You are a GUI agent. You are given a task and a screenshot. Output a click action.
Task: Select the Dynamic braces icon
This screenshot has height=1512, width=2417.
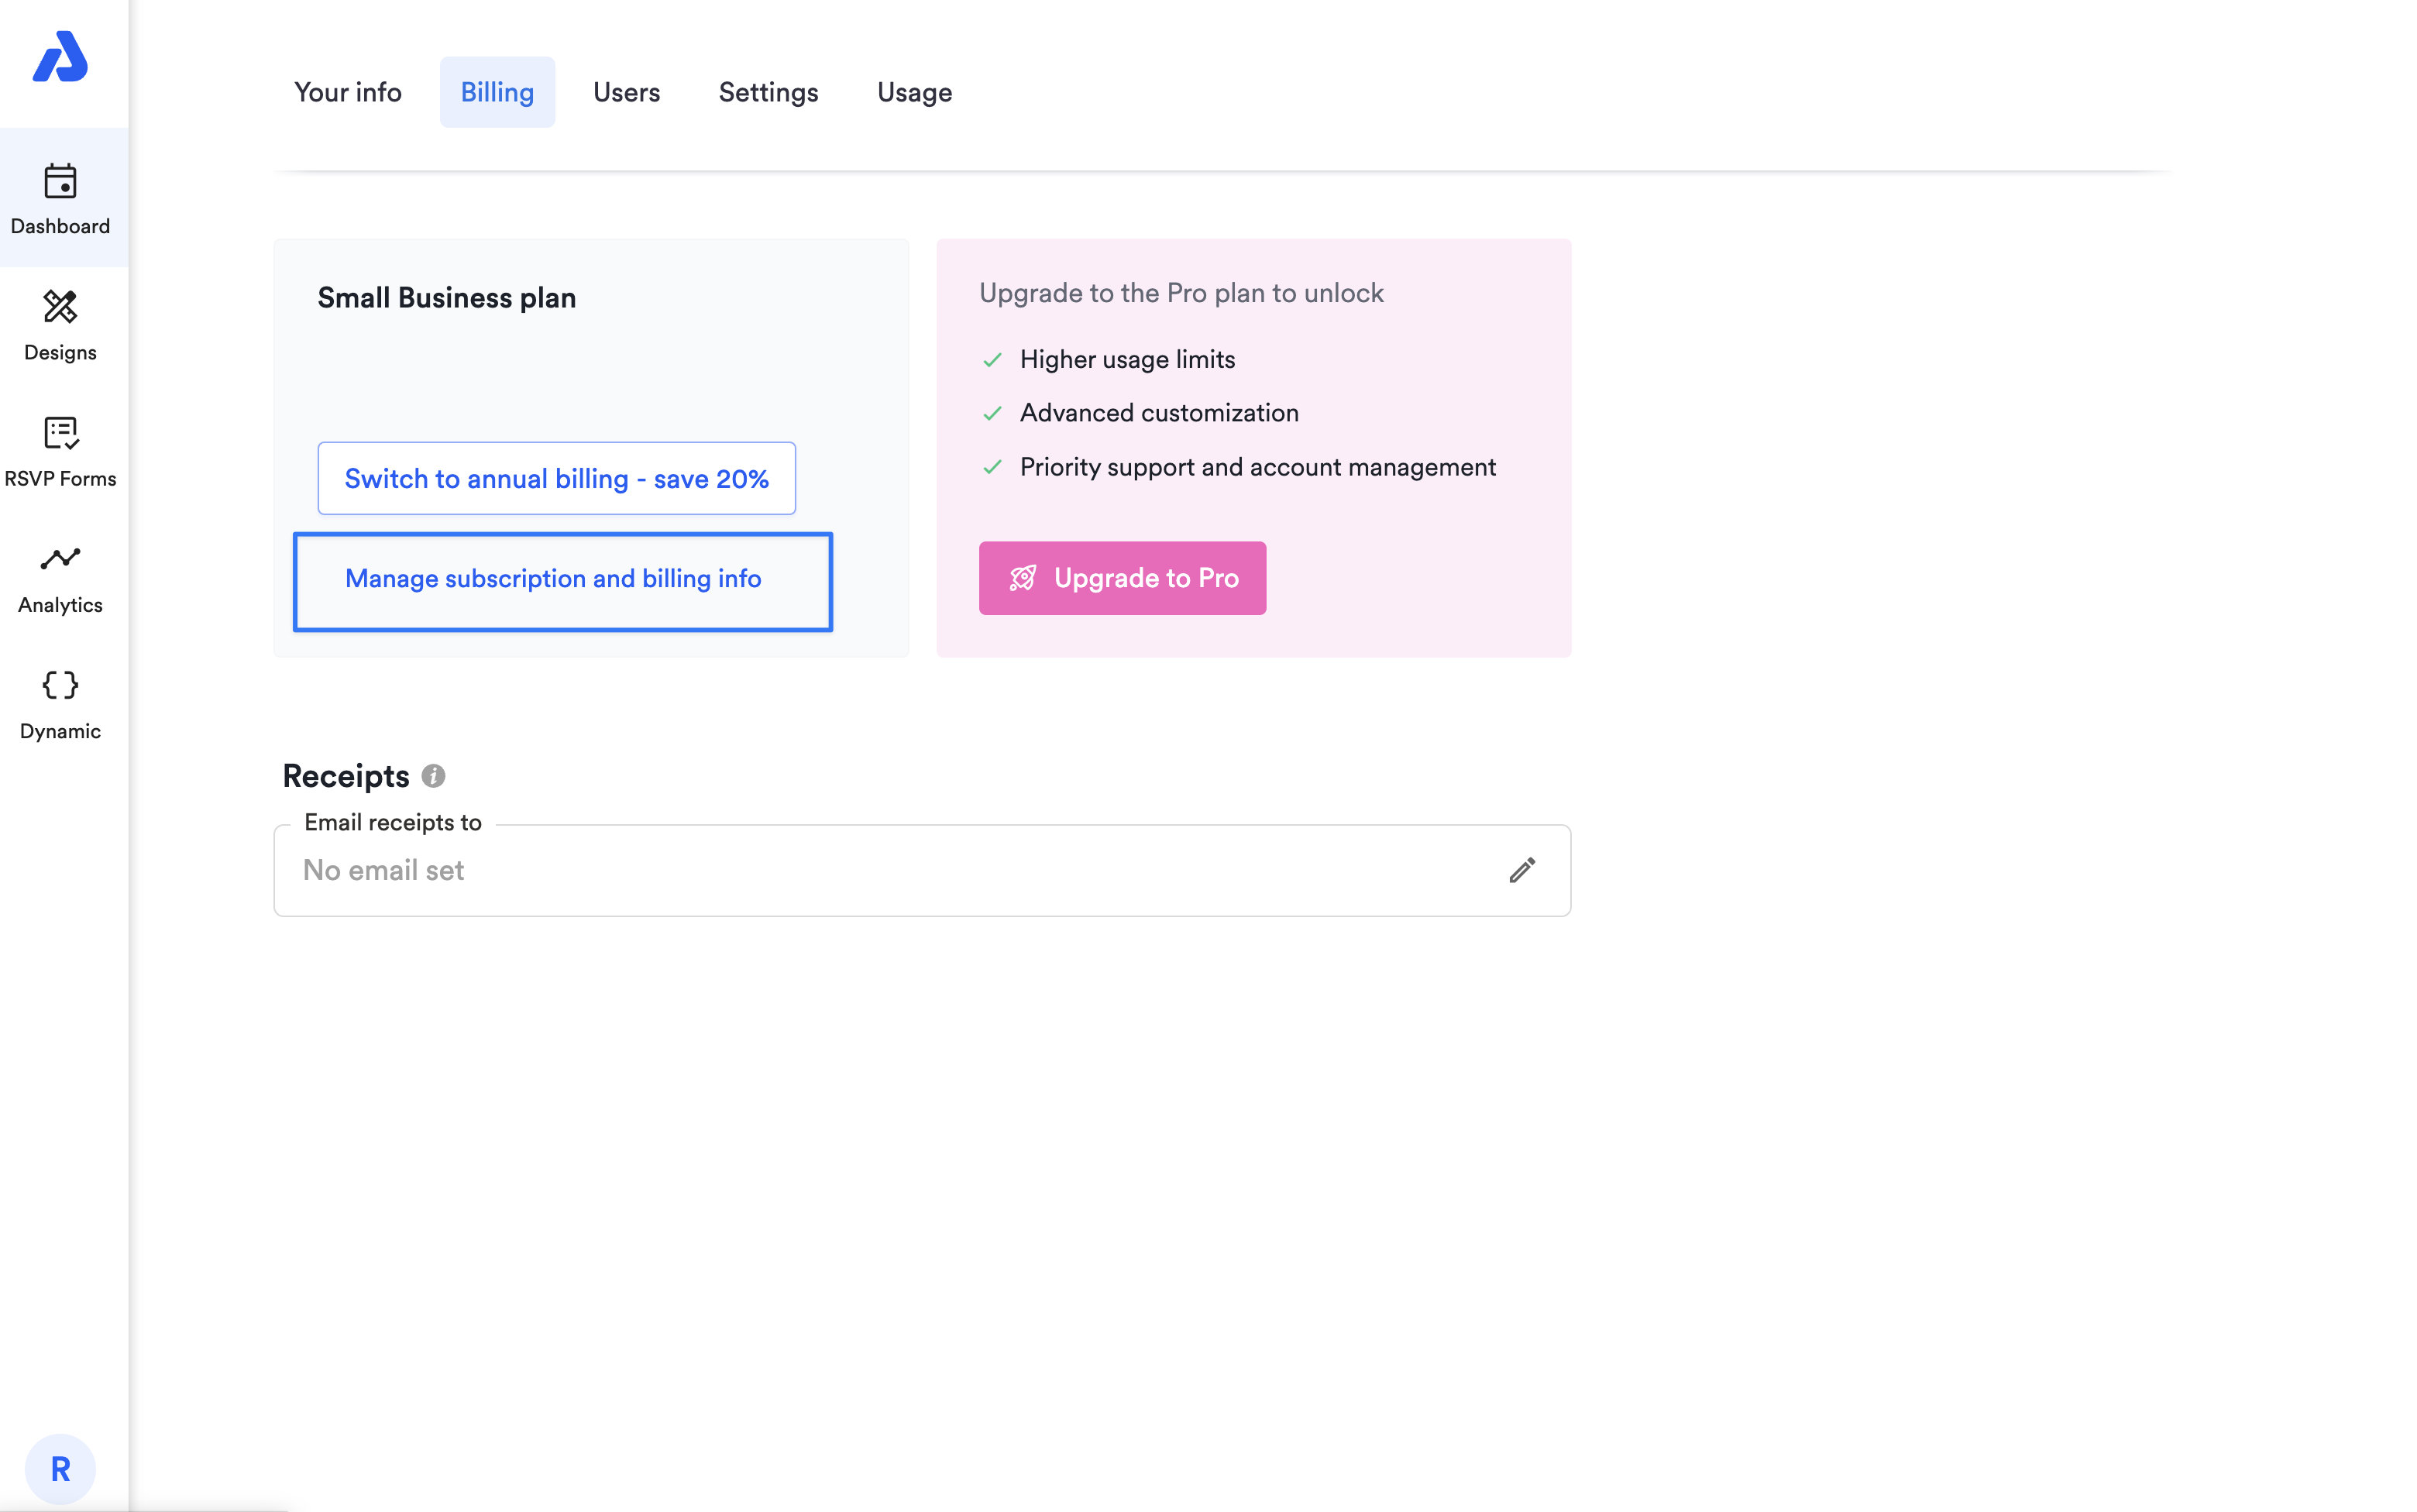pos(60,686)
